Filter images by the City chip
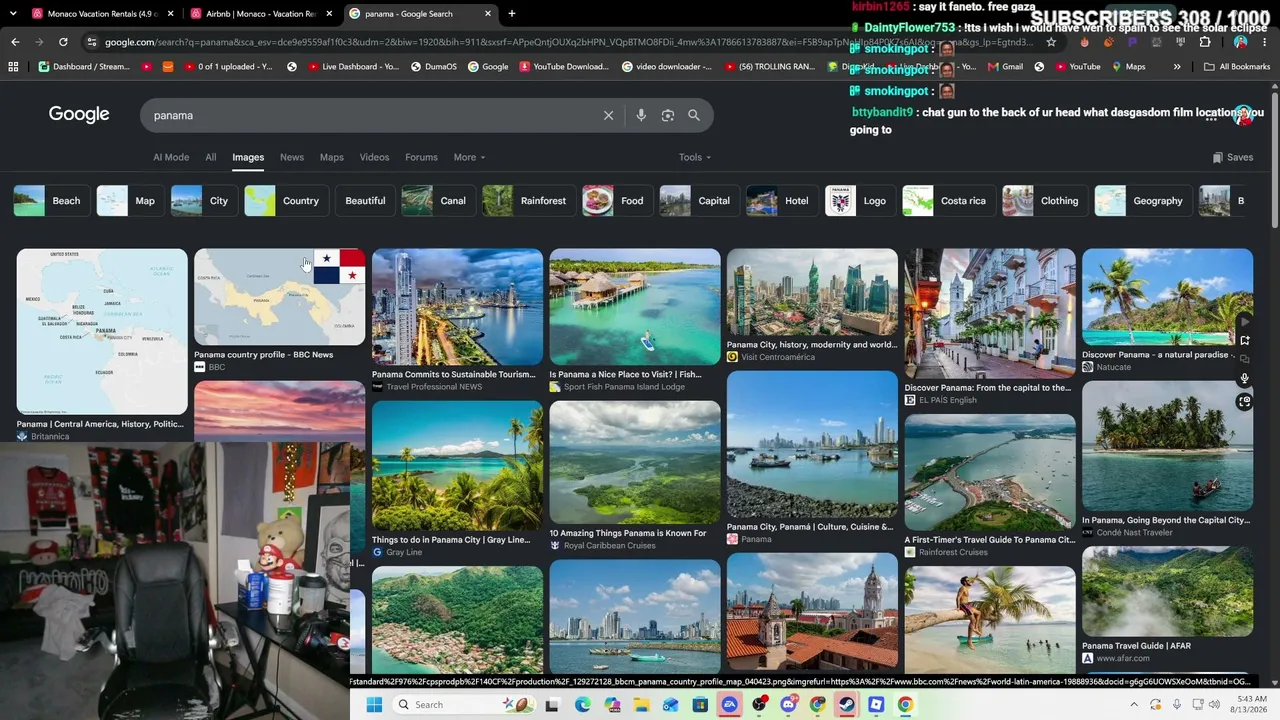The width and height of the screenshot is (1280, 720). tap(204, 201)
